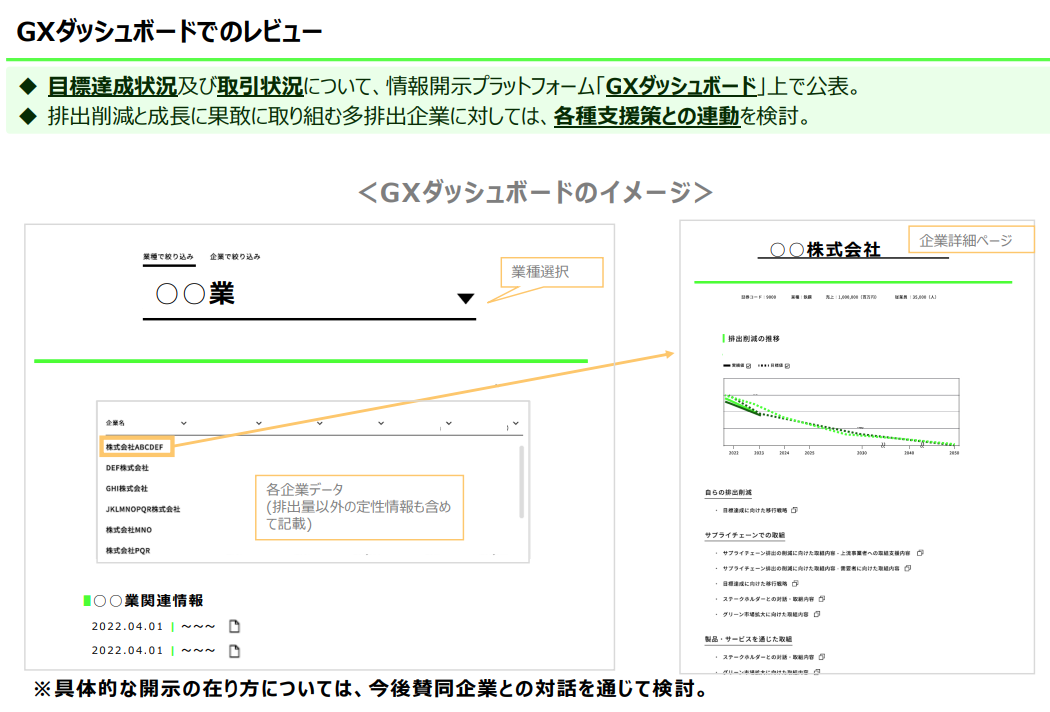1050x712 pixels.
Task: Click the popup icon beside ステークホルダーとの対話 under サプライチェーンでの取組
Action: tap(822, 599)
